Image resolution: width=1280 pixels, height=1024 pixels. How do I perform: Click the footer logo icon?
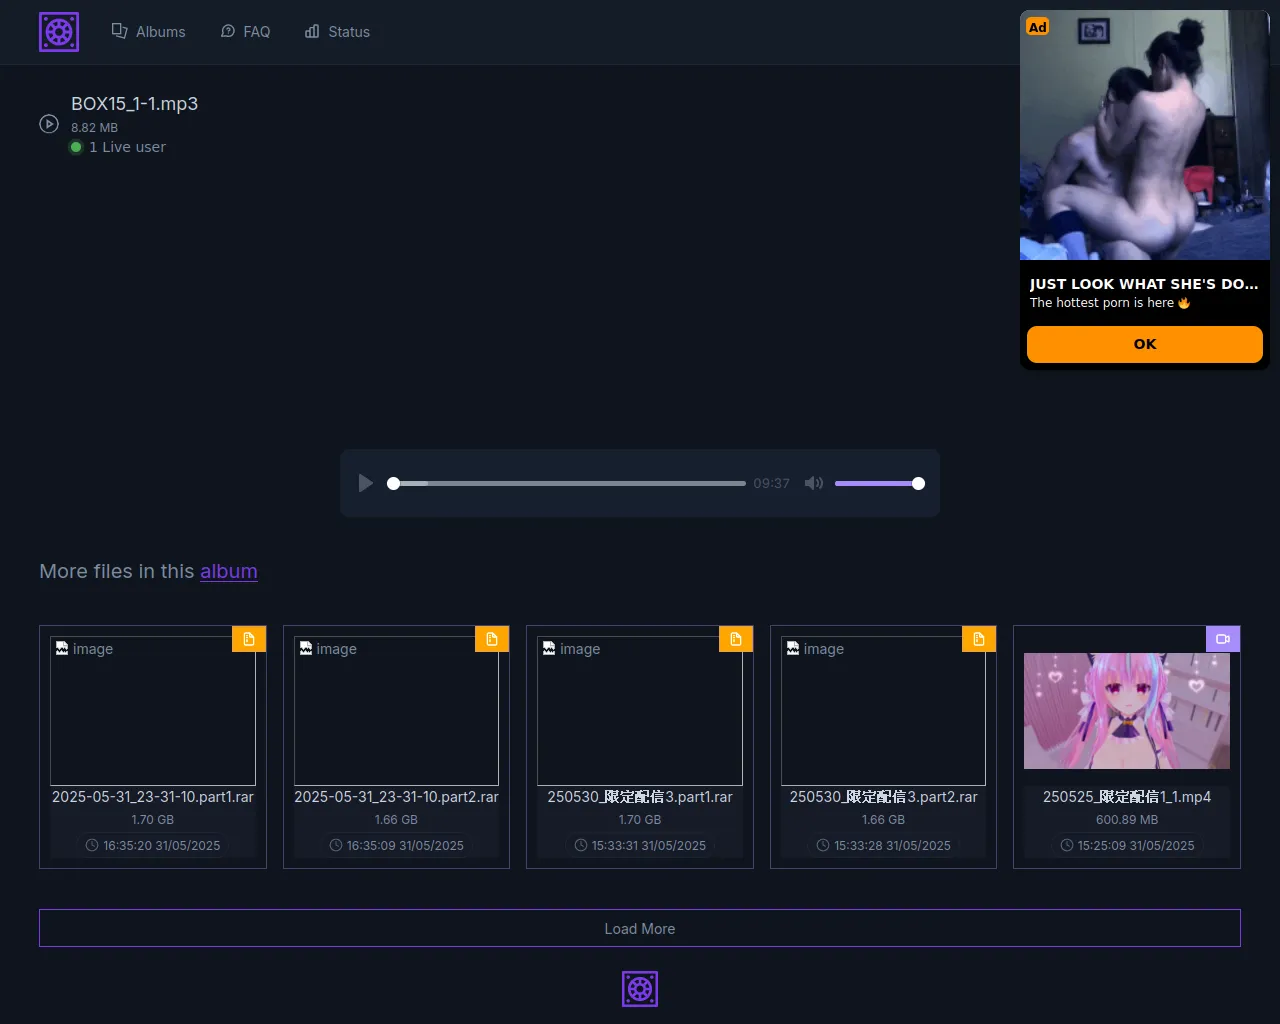(x=640, y=989)
